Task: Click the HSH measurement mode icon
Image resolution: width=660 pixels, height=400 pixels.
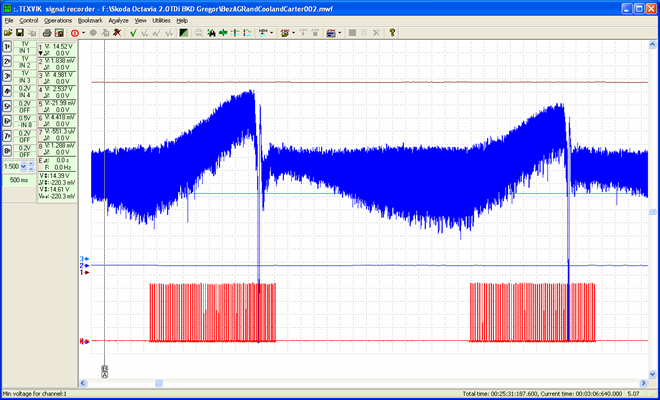Action: [x=263, y=33]
